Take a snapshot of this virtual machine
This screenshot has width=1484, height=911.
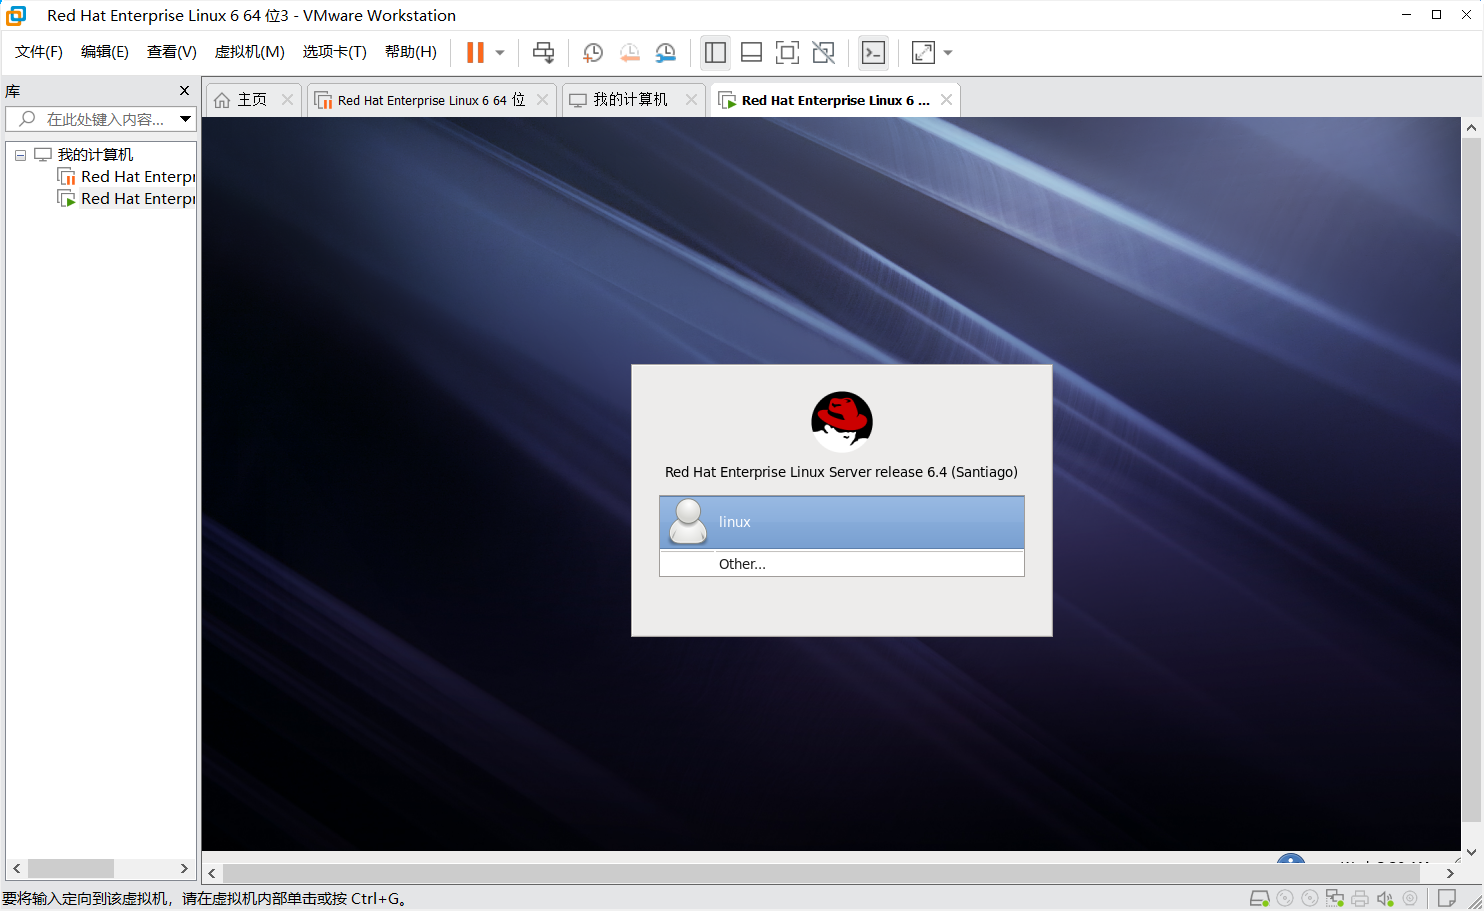592,53
